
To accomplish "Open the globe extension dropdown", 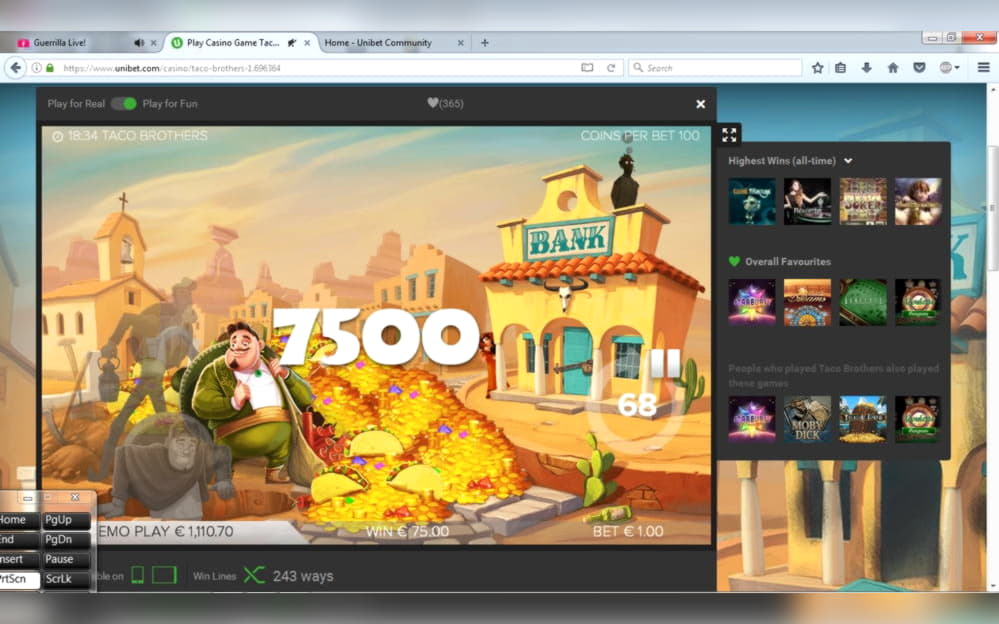I will 949,68.
